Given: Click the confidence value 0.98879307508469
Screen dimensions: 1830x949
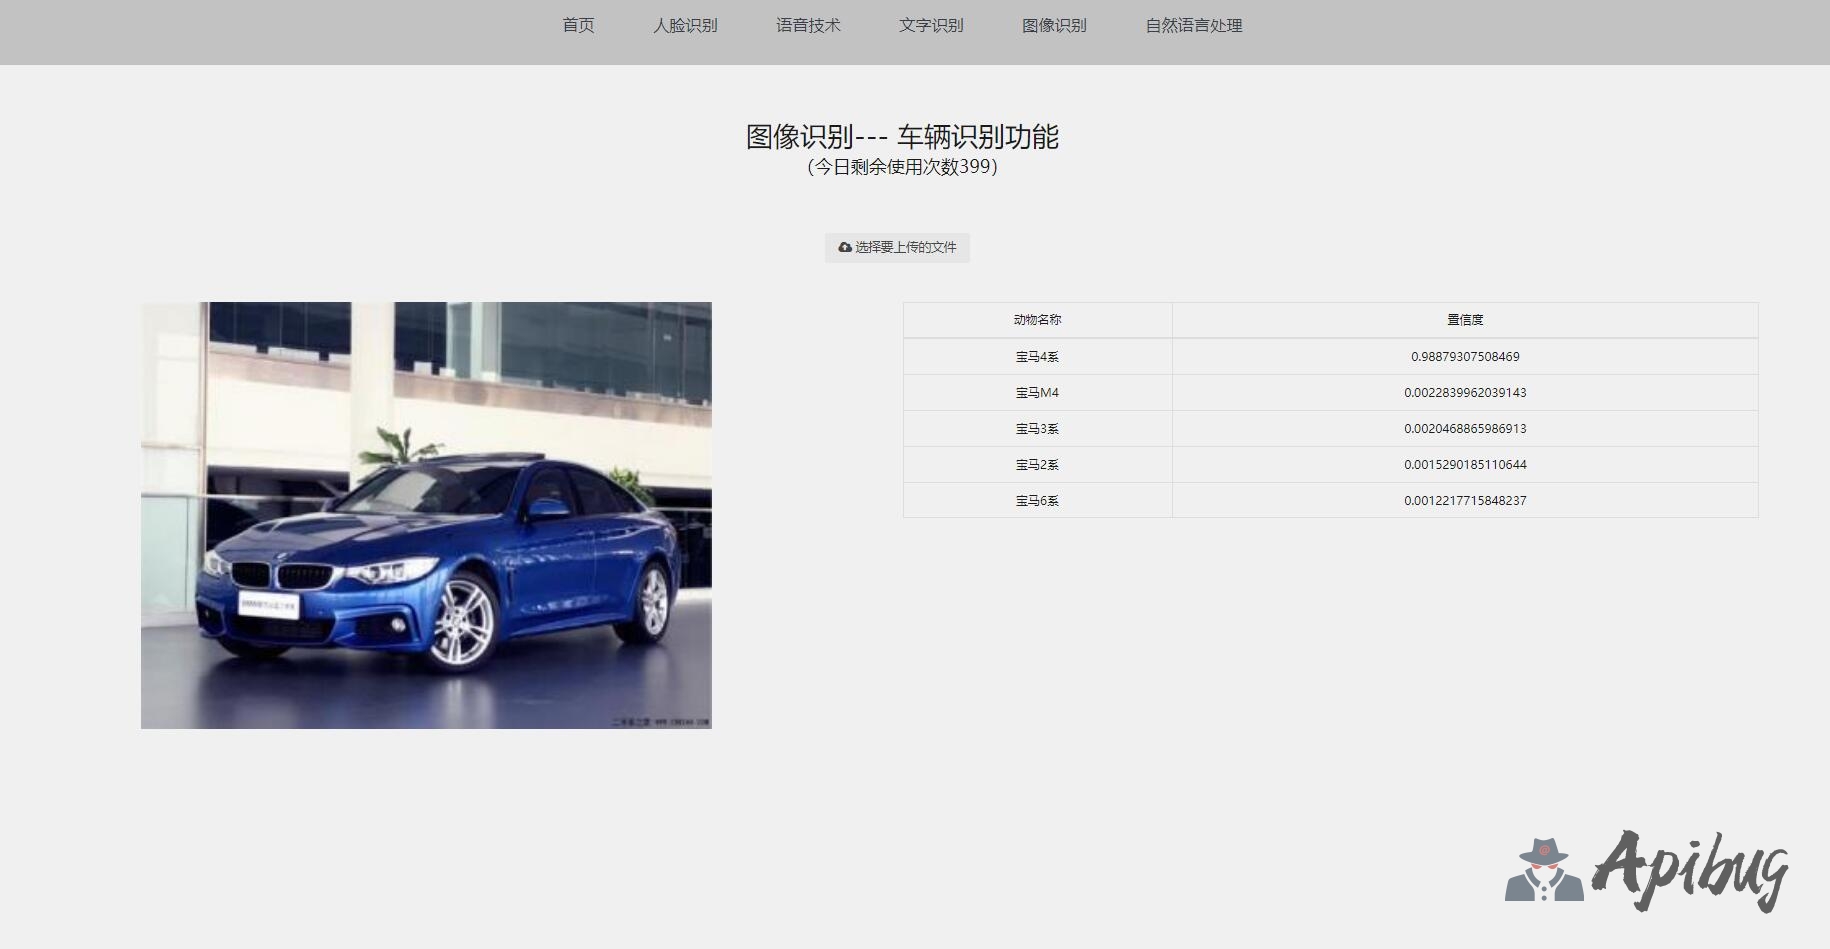Looking at the screenshot, I should point(1465,357).
